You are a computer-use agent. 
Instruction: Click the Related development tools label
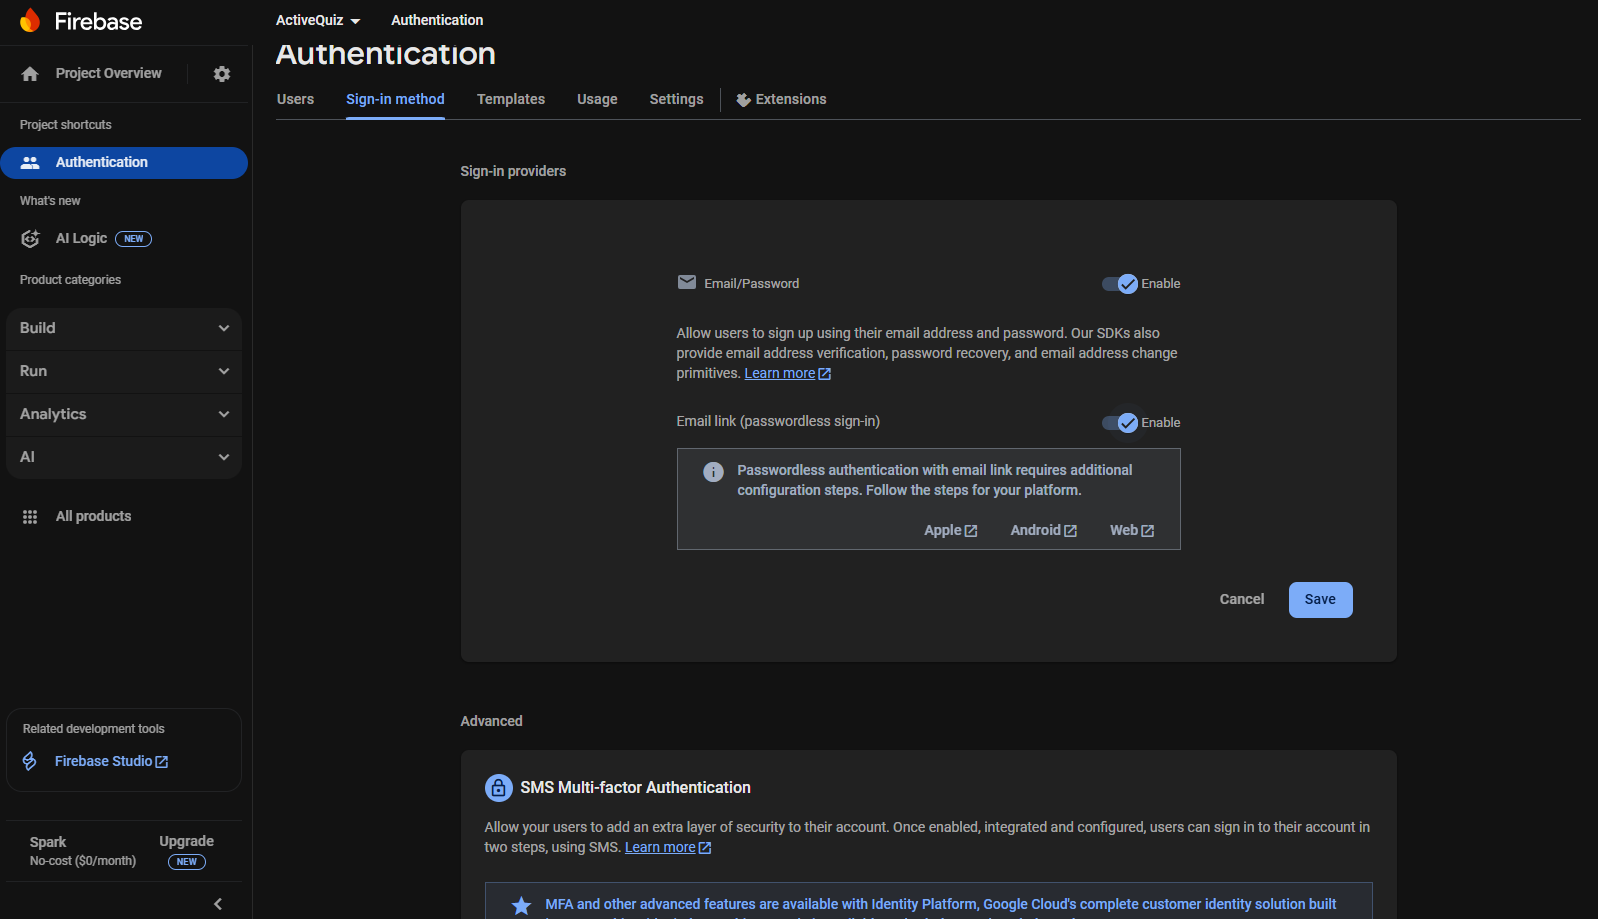point(94,729)
